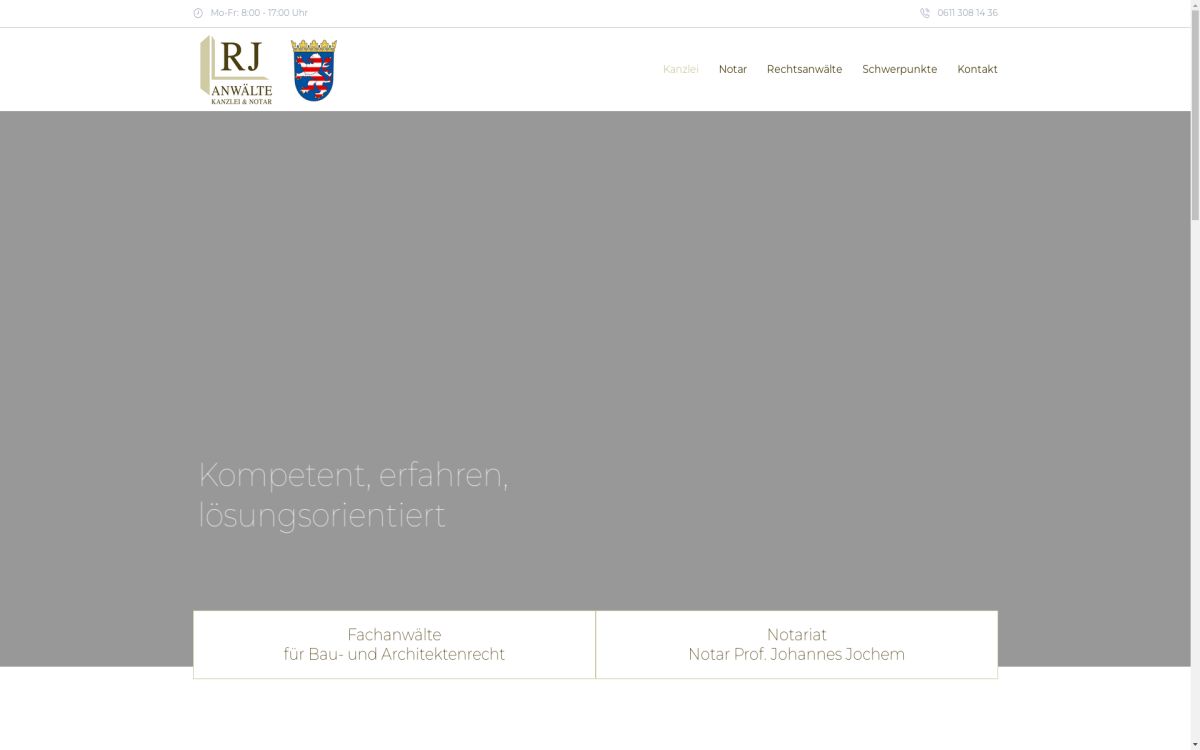Dial the phone number 0611 308 14 36

pyautogui.click(x=967, y=13)
